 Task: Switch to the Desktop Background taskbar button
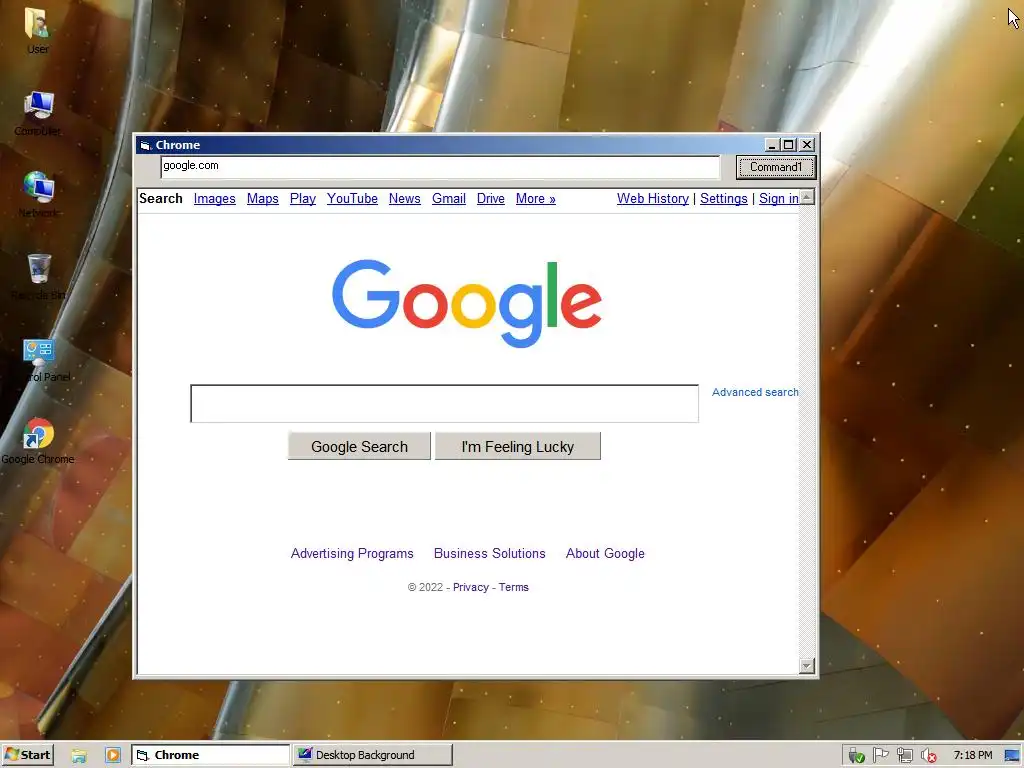[372, 755]
